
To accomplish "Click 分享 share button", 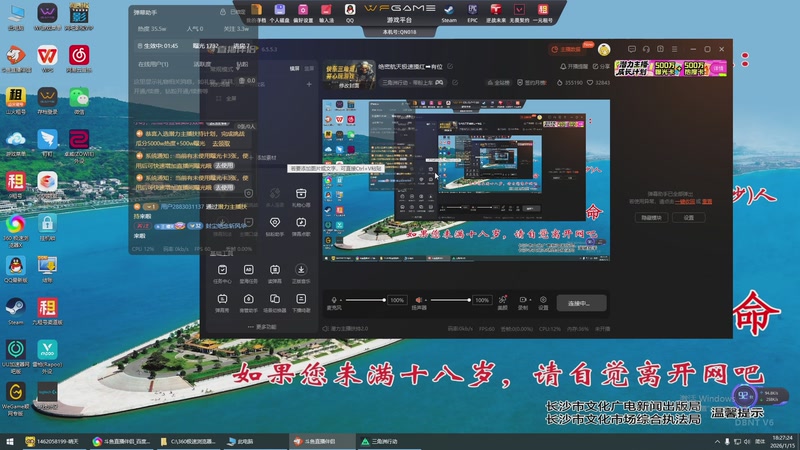I will point(601,66).
